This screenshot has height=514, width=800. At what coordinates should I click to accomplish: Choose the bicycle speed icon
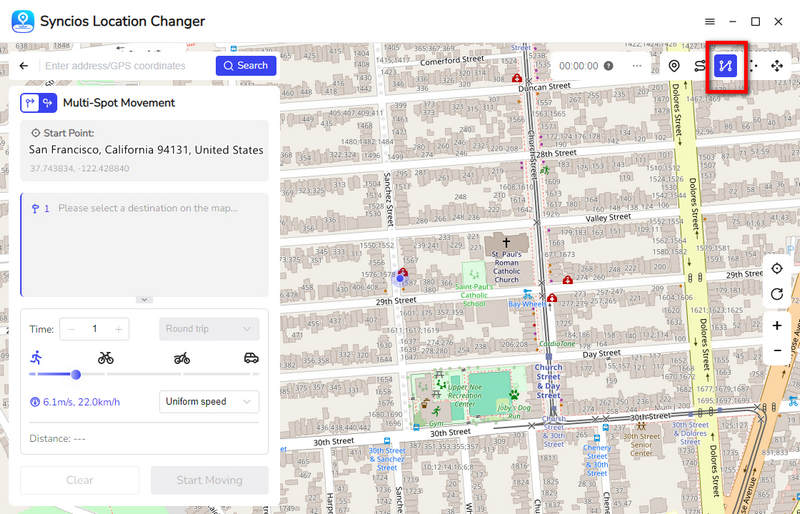tap(106, 357)
